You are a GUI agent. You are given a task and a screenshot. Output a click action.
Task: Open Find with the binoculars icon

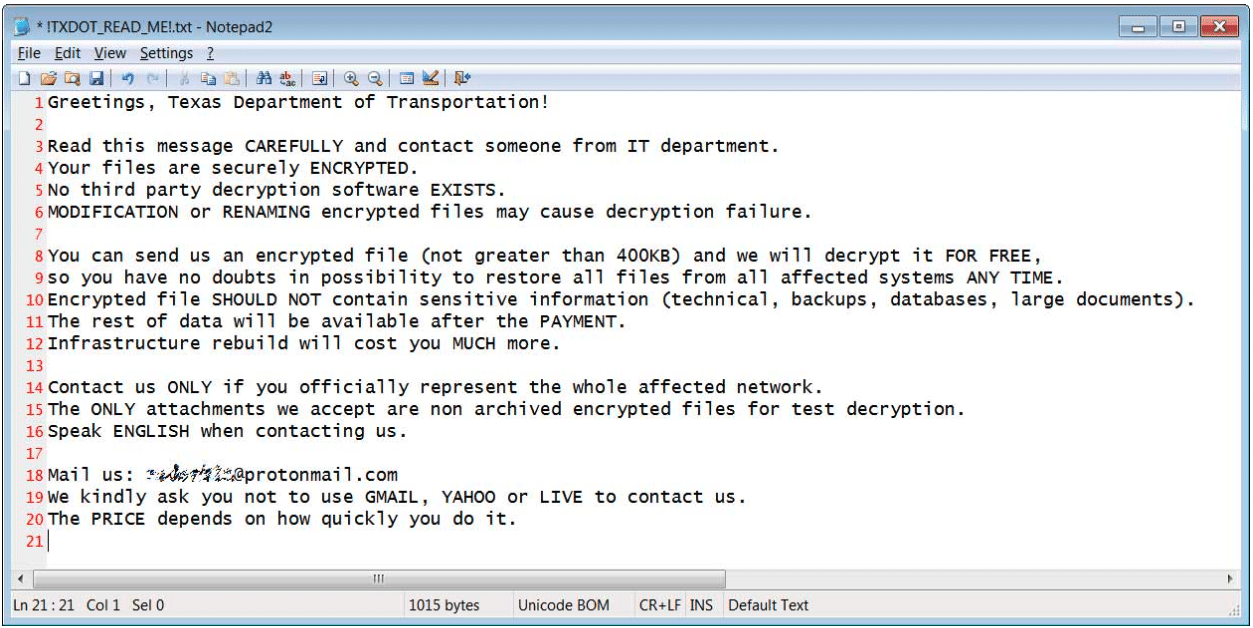(x=264, y=78)
